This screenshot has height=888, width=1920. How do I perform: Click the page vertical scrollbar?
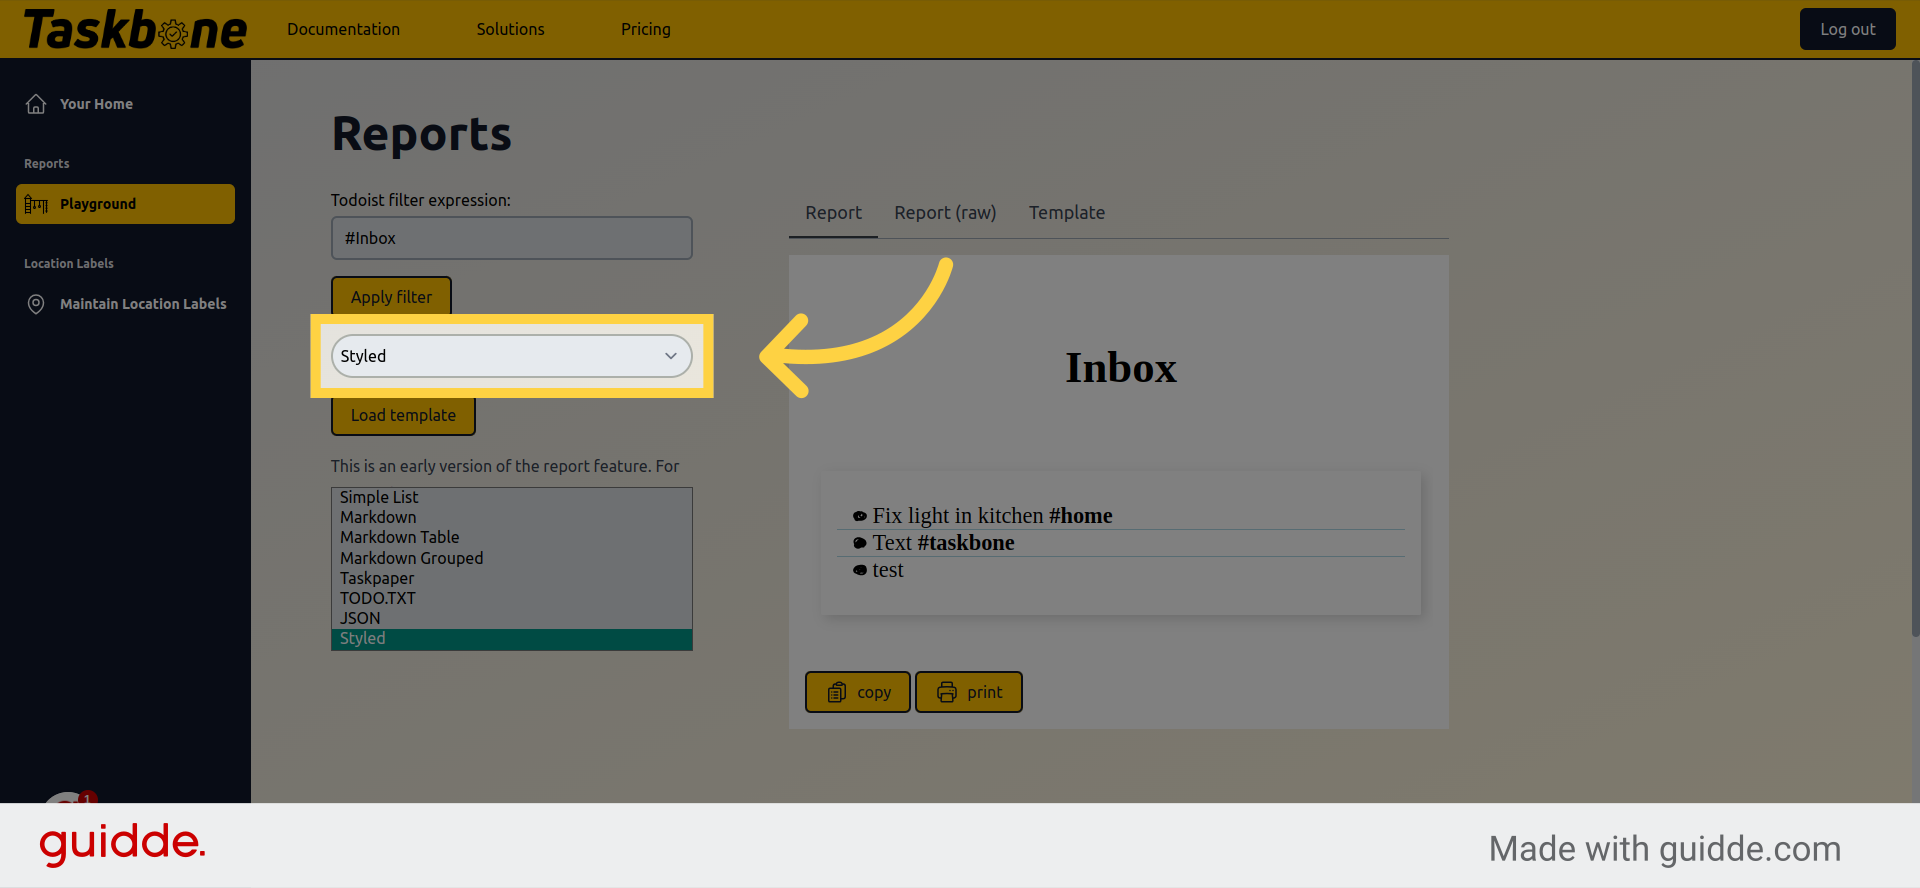click(1914, 350)
